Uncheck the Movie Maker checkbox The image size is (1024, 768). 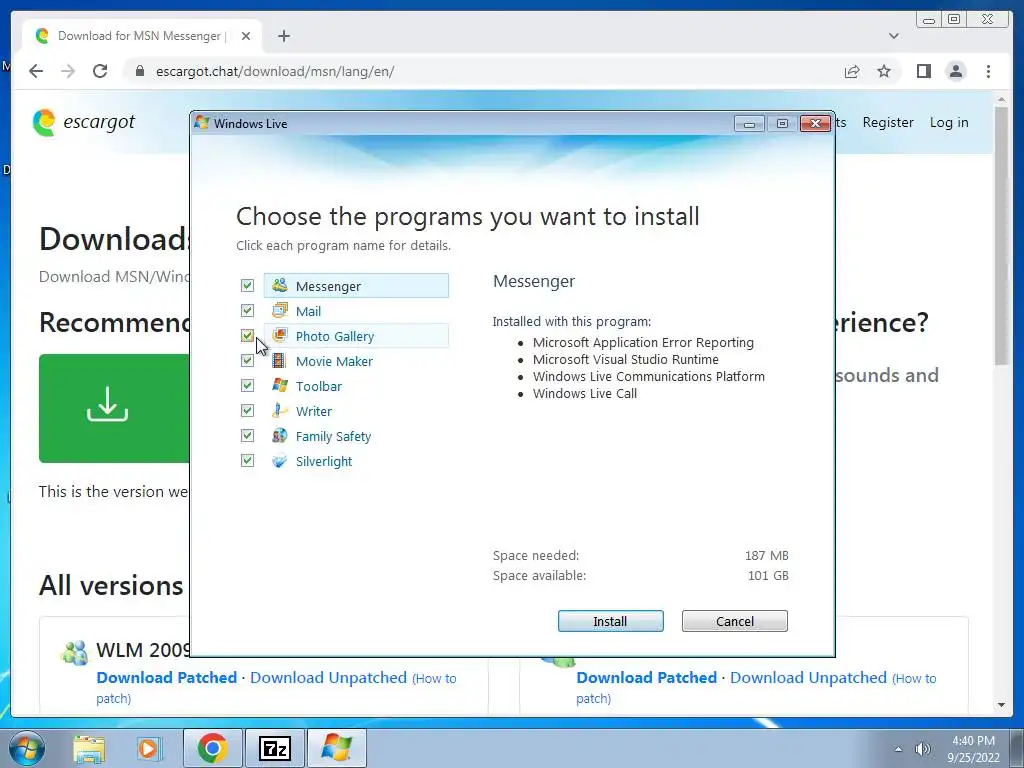(248, 360)
